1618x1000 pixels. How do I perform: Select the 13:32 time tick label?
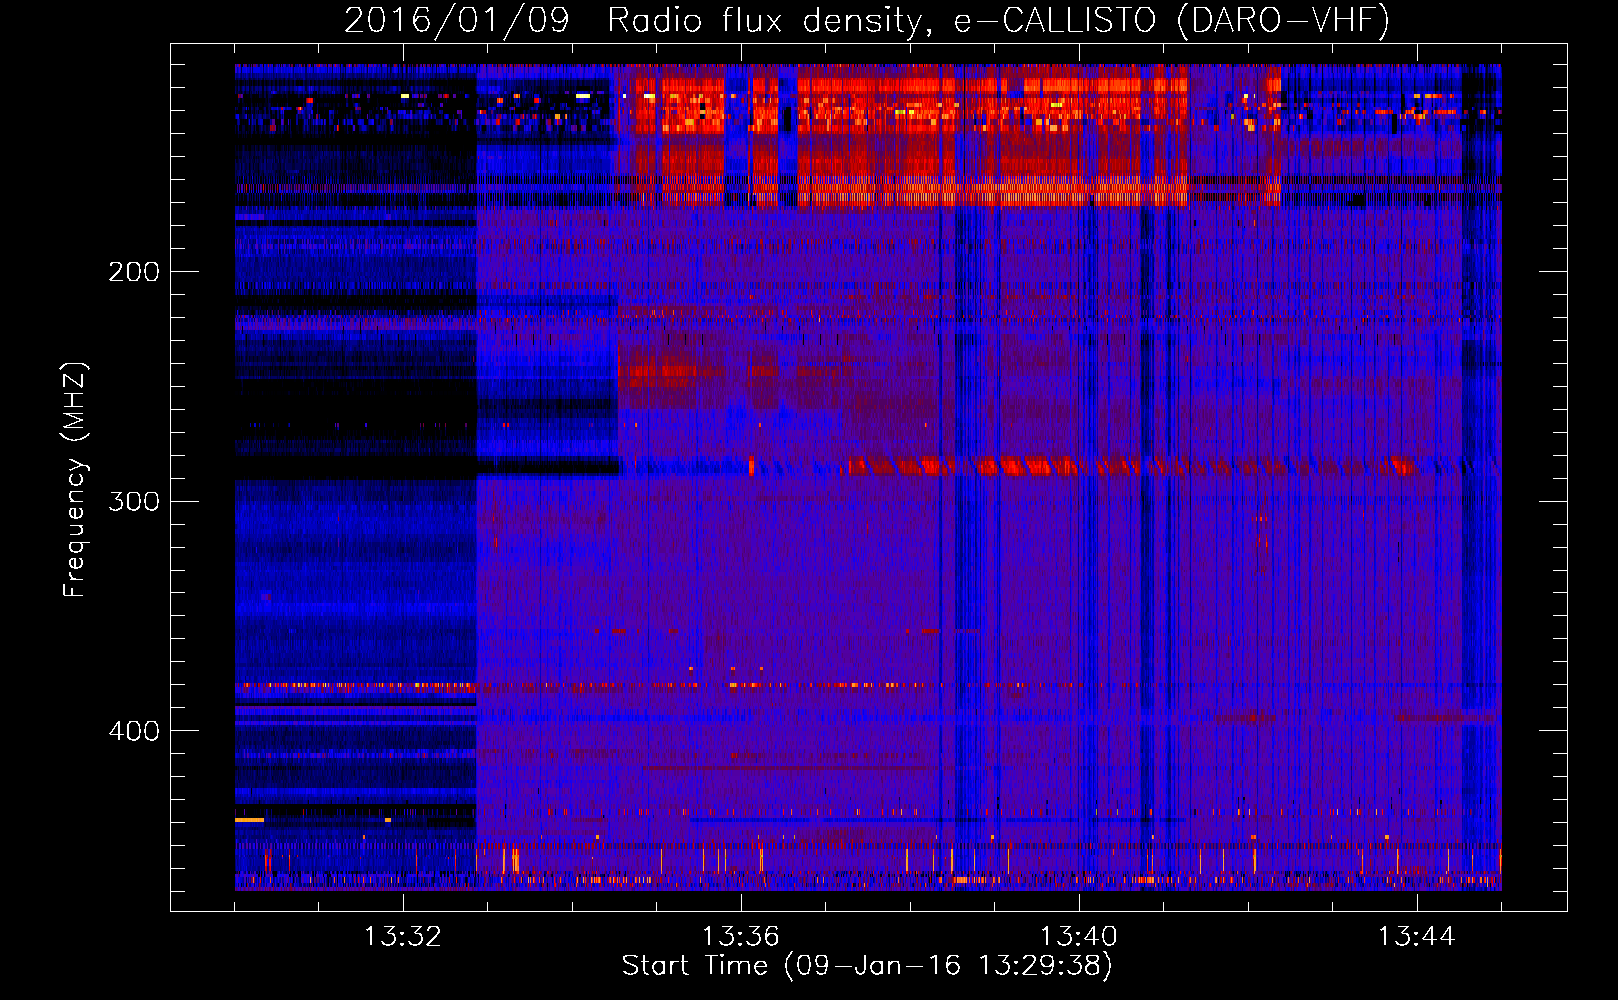(x=402, y=937)
